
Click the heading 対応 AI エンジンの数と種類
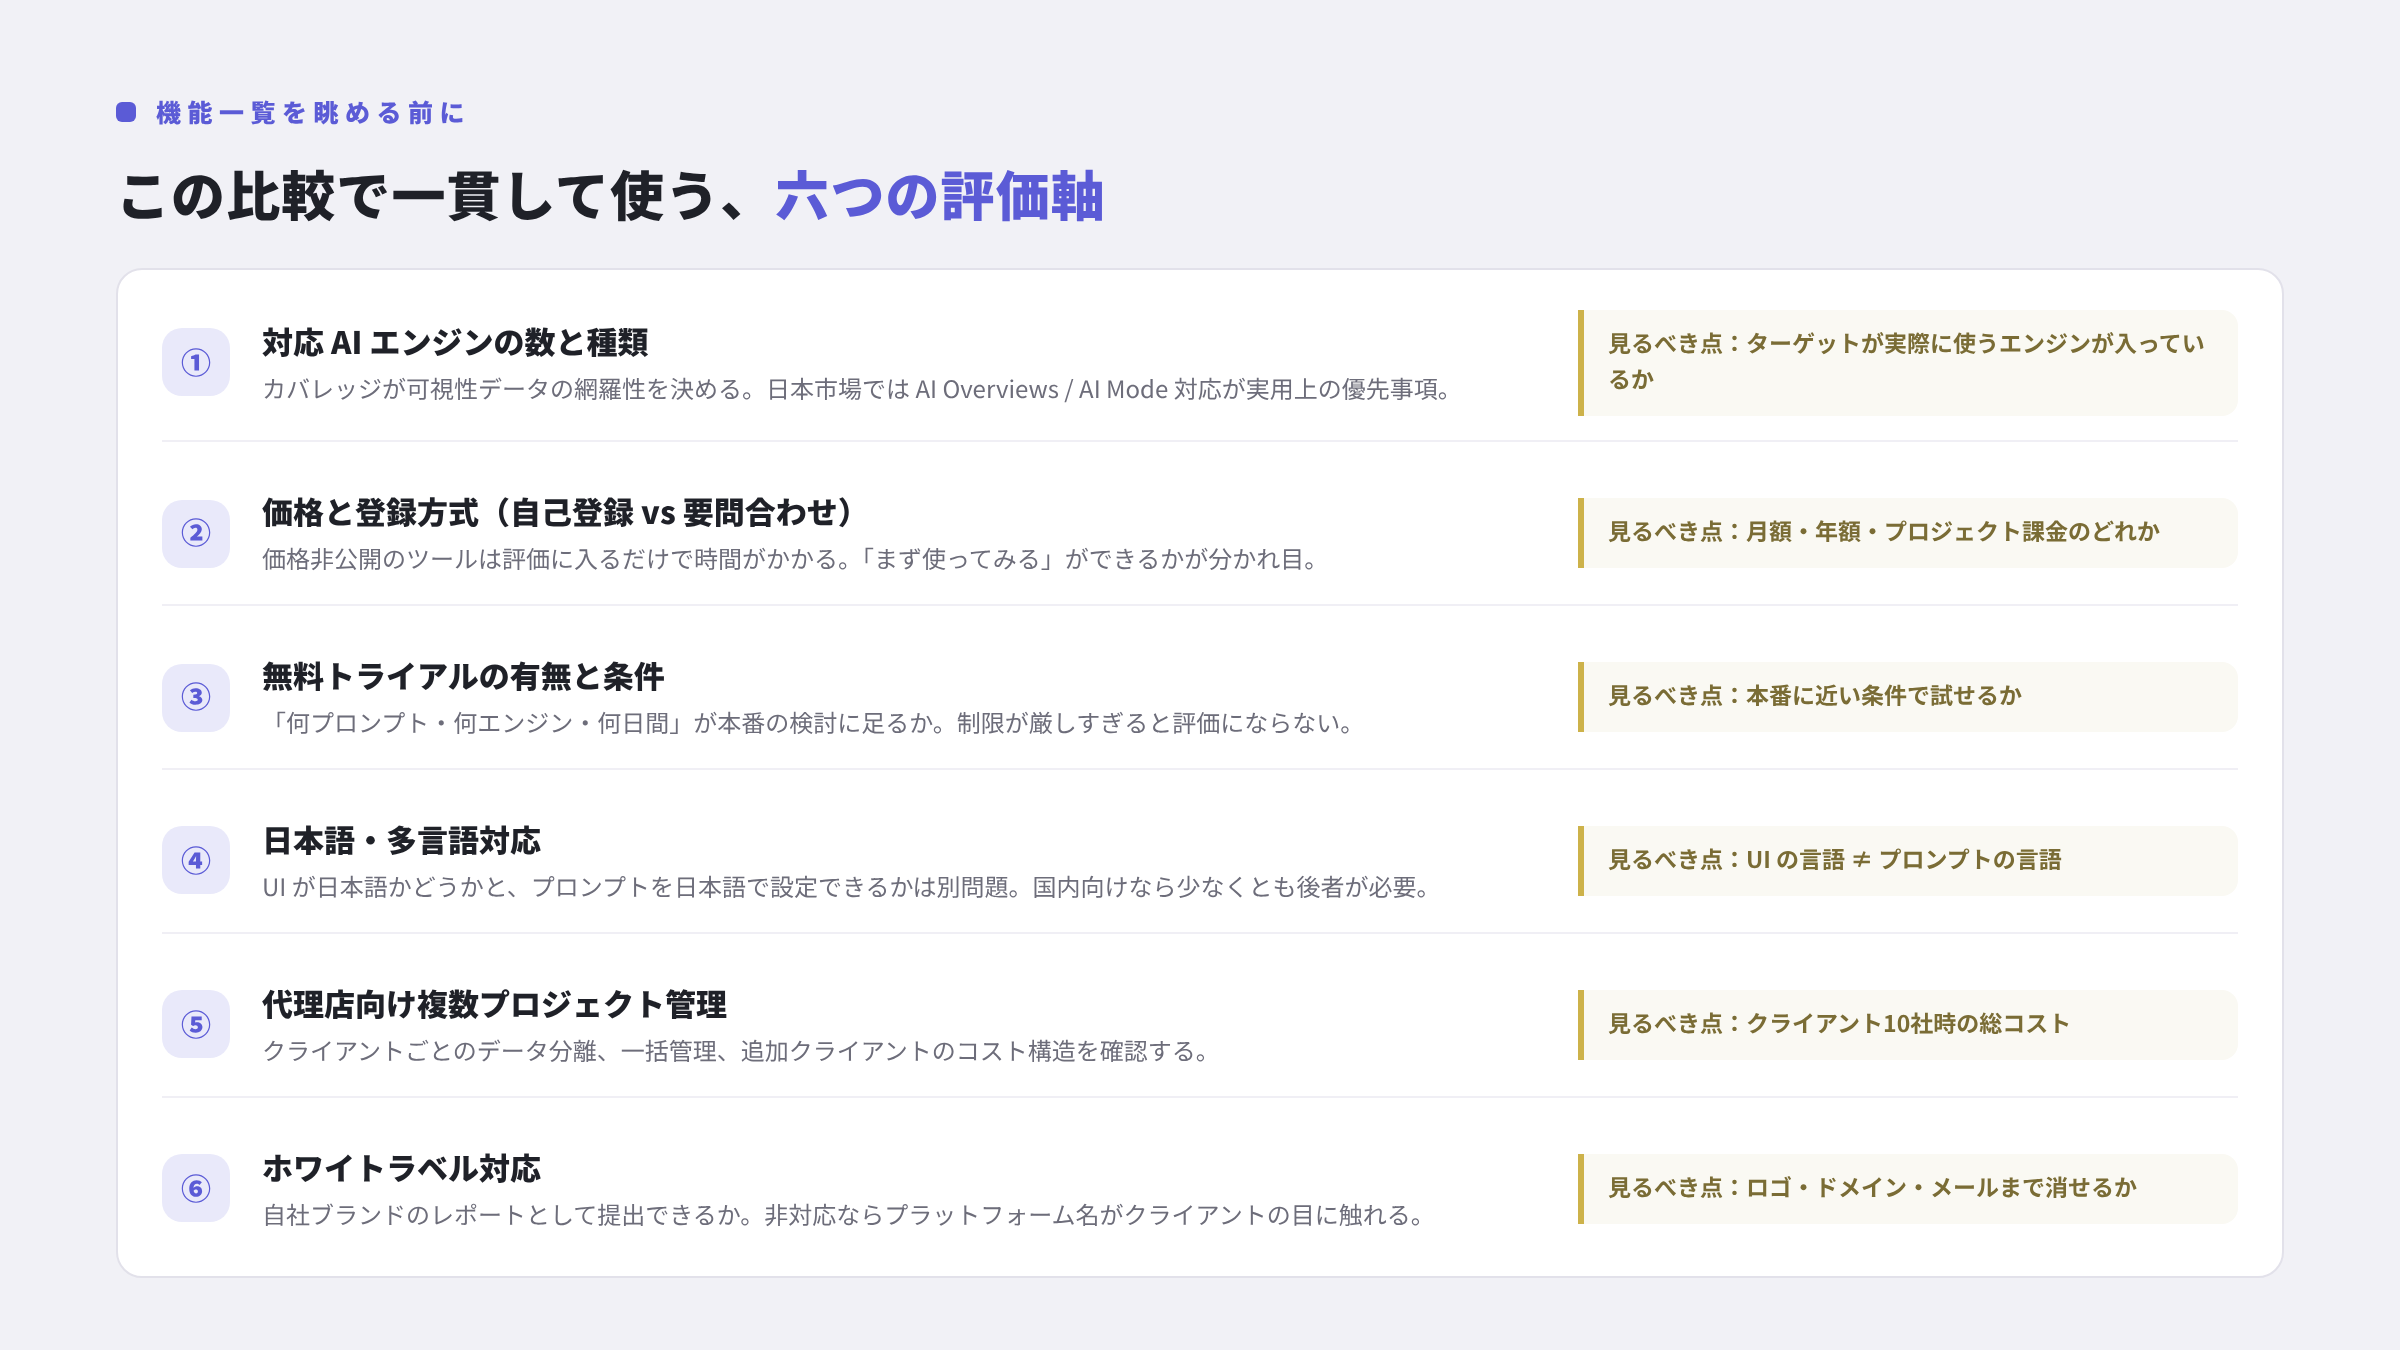click(455, 343)
